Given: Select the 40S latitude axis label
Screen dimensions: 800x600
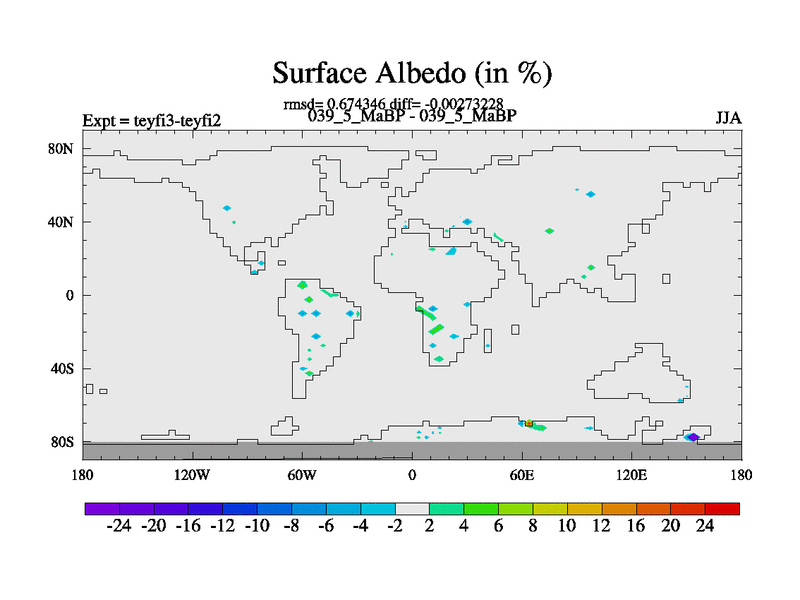Looking at the screenshot, I should (60, 368).
